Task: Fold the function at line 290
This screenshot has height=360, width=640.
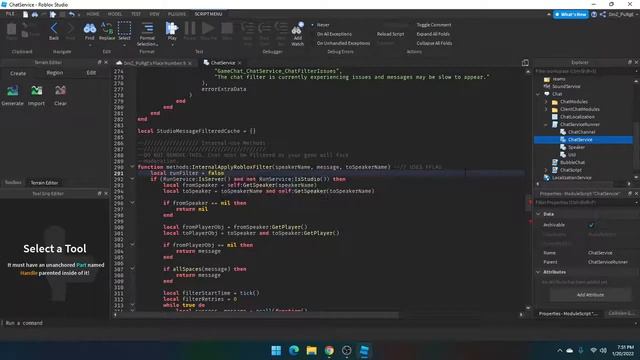Action: pos(132,167)
